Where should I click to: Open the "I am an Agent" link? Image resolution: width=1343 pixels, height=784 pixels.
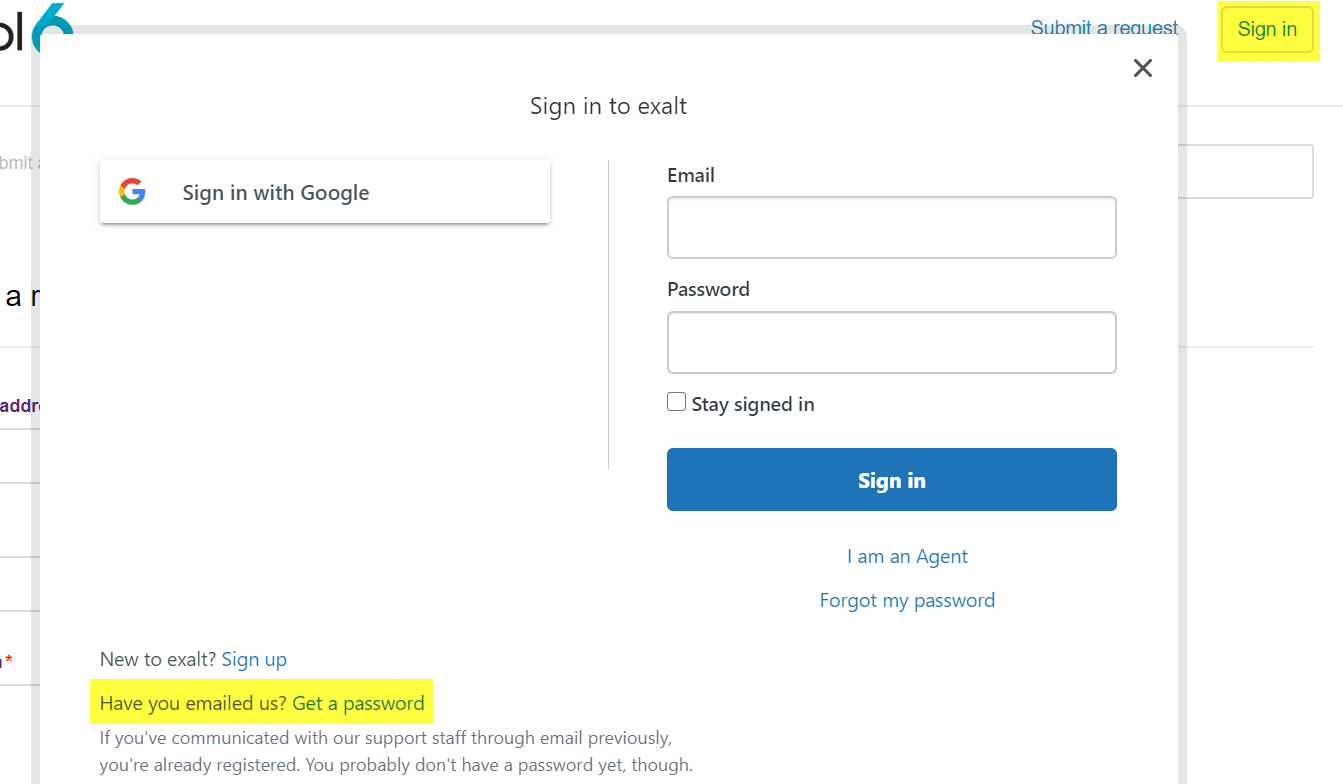point(907,557)
